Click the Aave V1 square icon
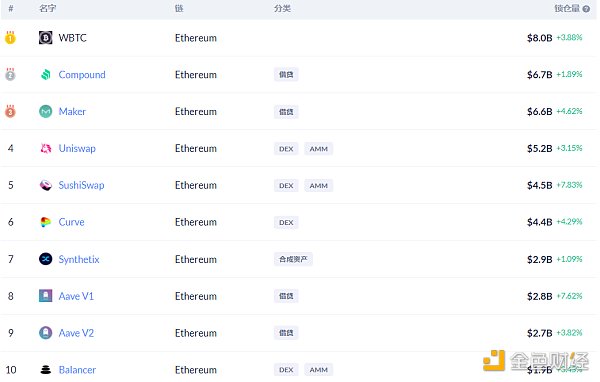 pyautogui.click(x=46, y=296)
